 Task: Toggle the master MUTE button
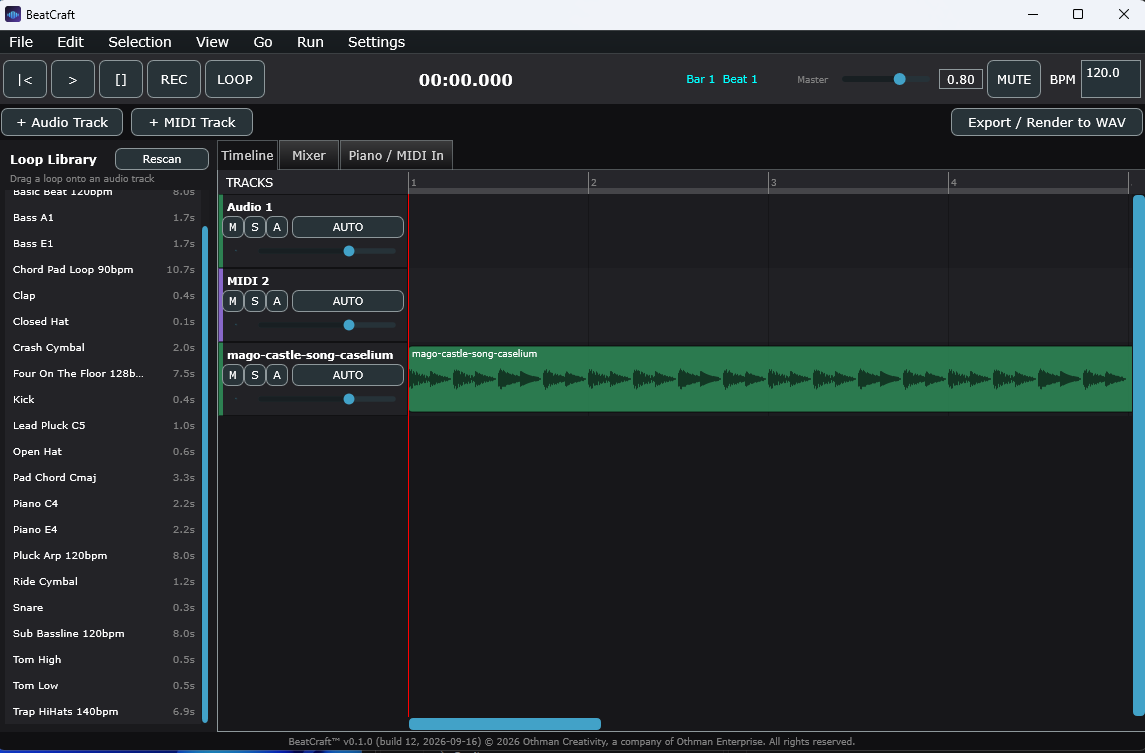point(1014,79)
